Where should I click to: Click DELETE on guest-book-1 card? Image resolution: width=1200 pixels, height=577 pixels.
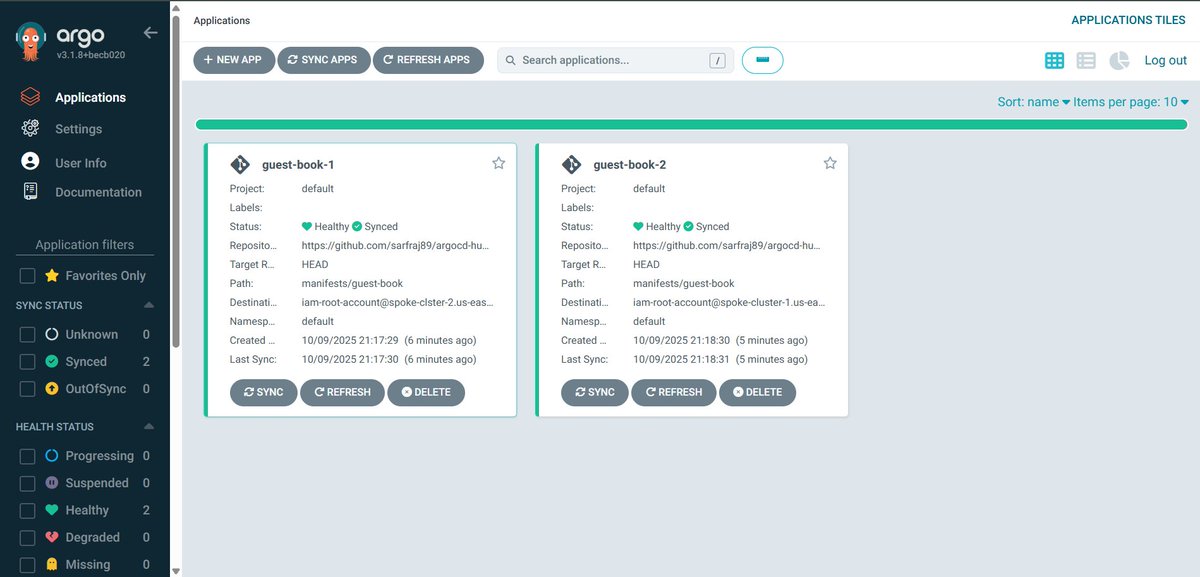tap(426, 392)
